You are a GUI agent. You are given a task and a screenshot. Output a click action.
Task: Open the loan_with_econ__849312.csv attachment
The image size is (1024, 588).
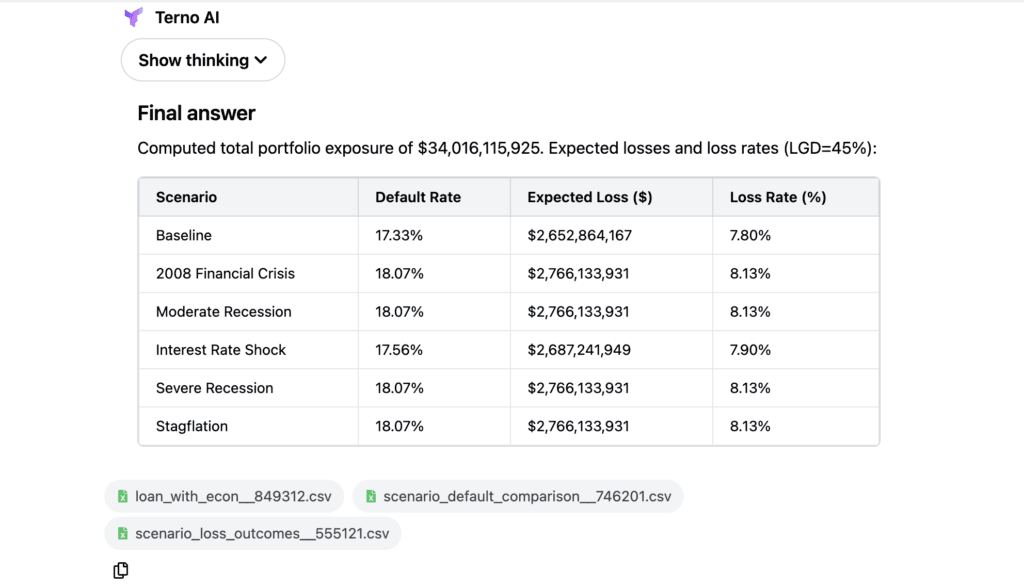coord(234,496)
